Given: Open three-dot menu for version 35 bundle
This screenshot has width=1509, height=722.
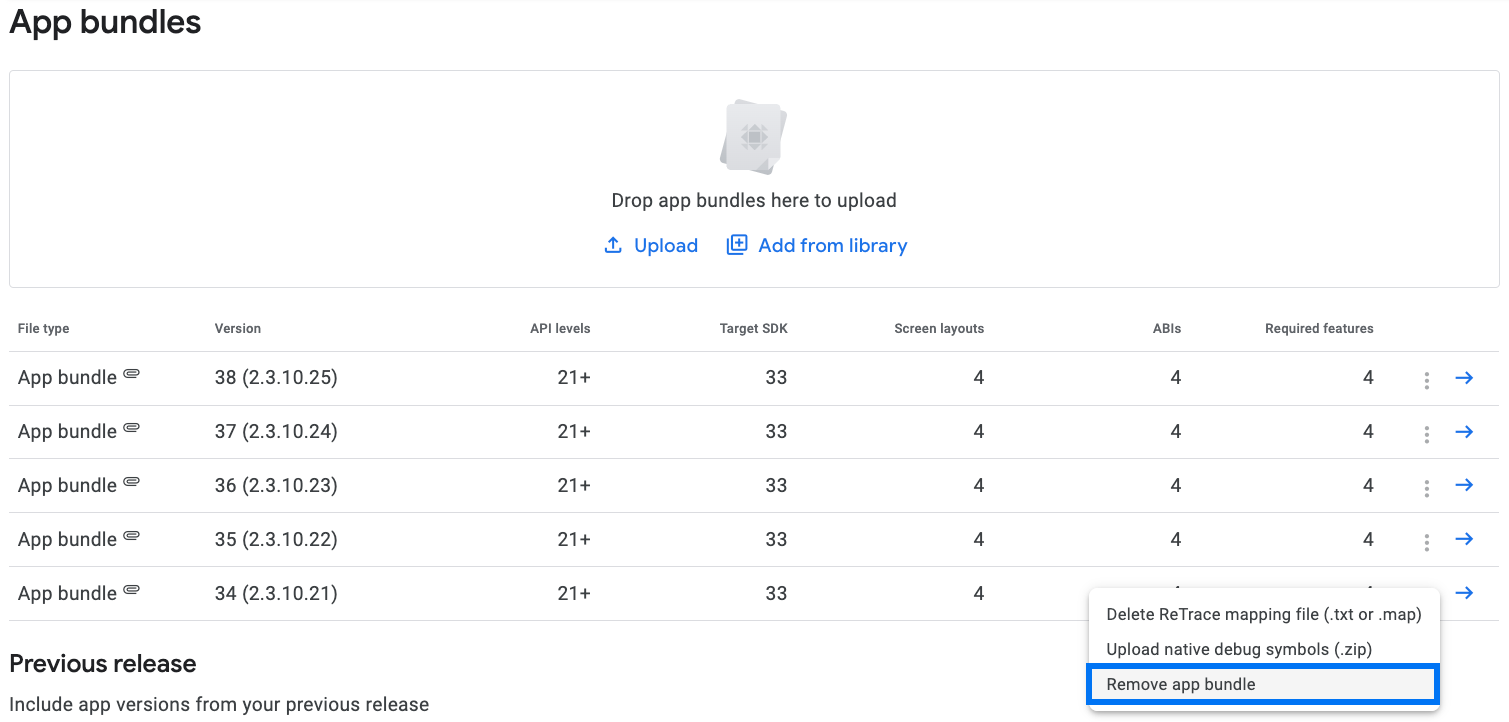Looking at the screenshot, I should [1427, 542].
